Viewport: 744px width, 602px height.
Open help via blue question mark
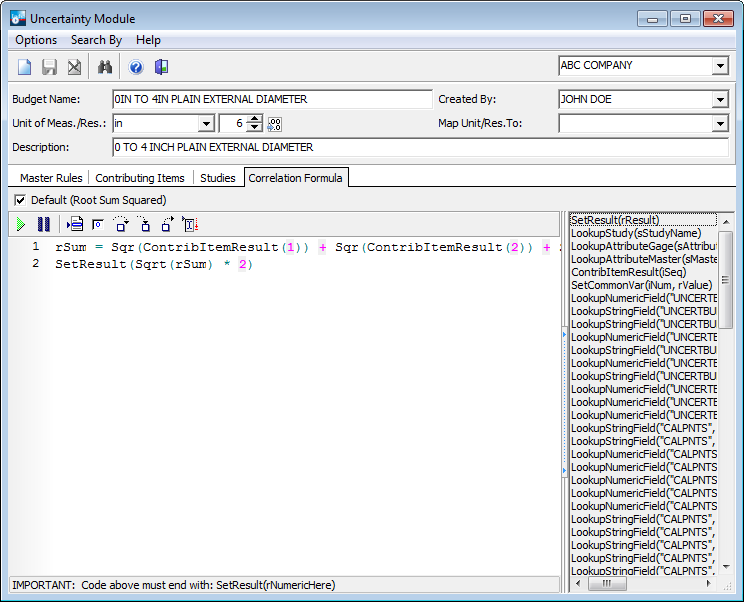pos(136,67)
